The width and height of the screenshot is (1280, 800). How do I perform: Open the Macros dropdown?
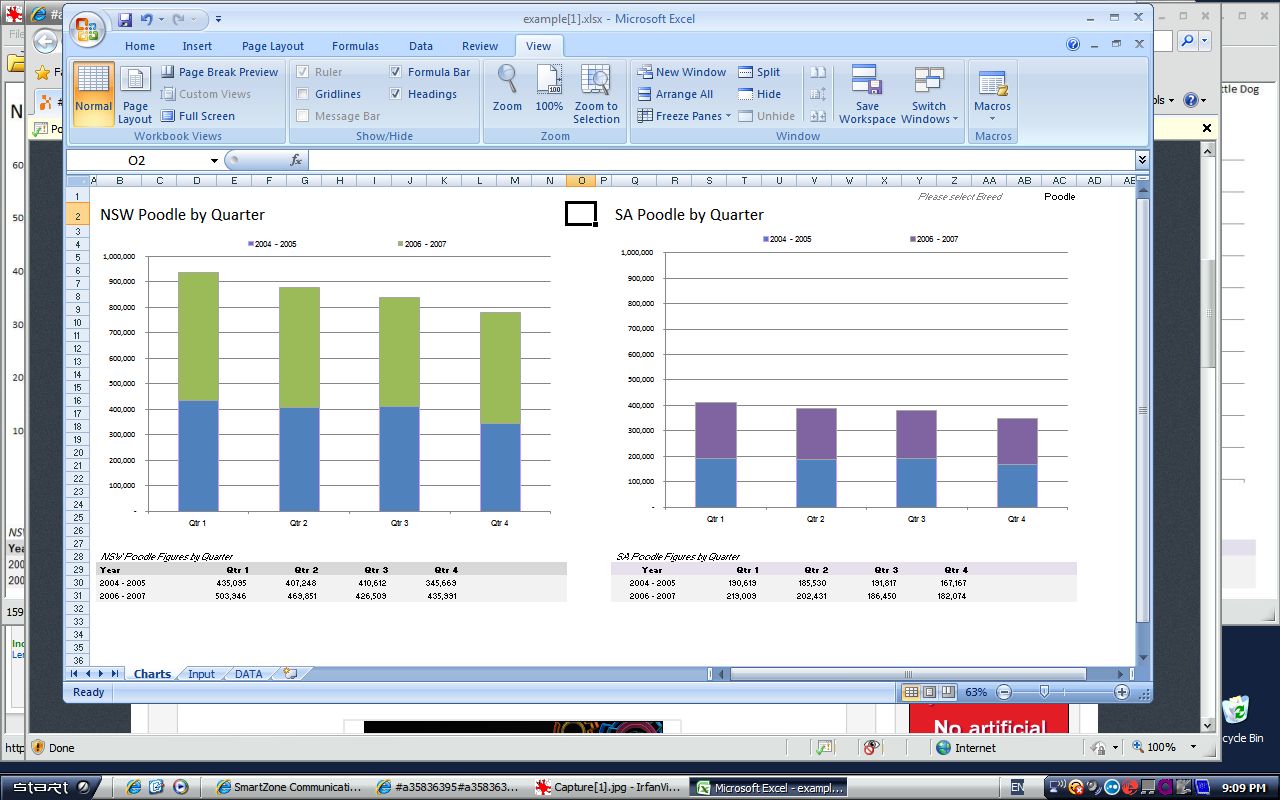pos(992,94)
